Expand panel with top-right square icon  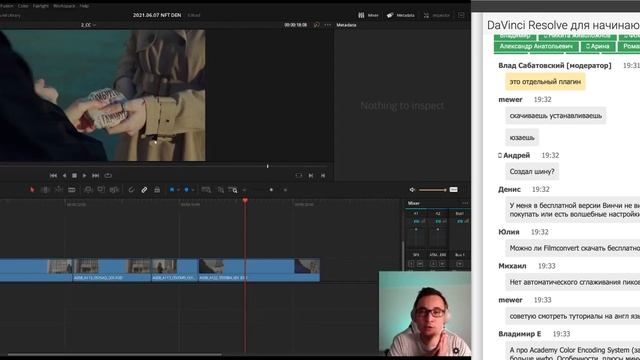pyautogui.click(x=461, y=15)
